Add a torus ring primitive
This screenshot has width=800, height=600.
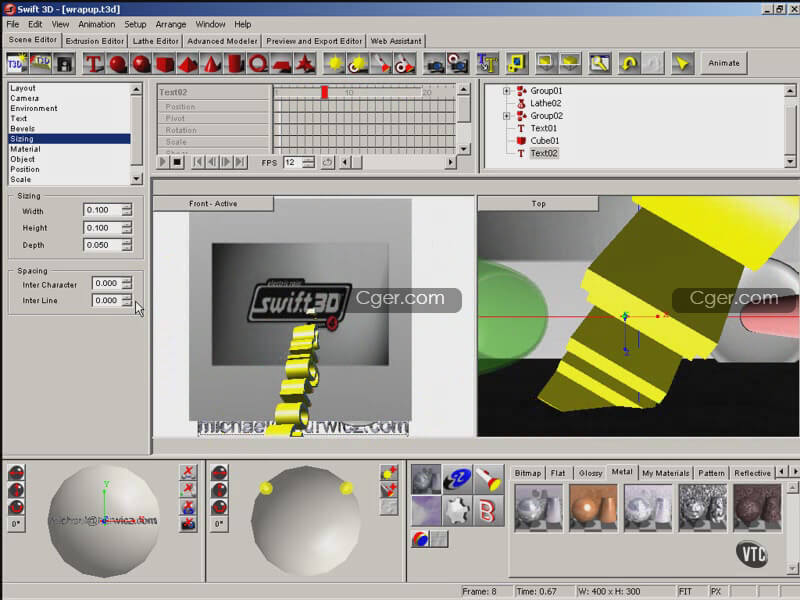click(258, 63)
